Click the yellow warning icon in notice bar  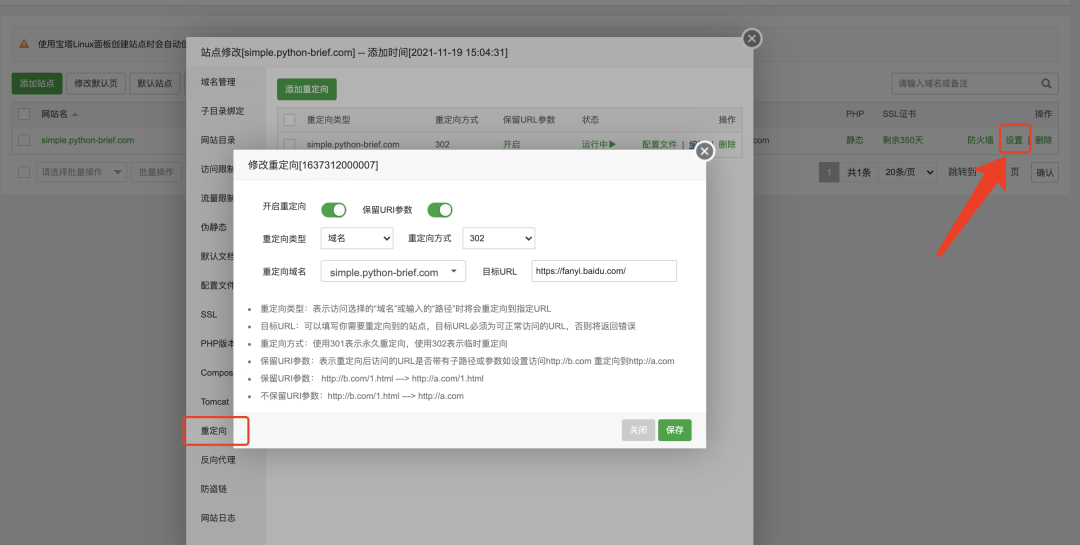(24, 44)
